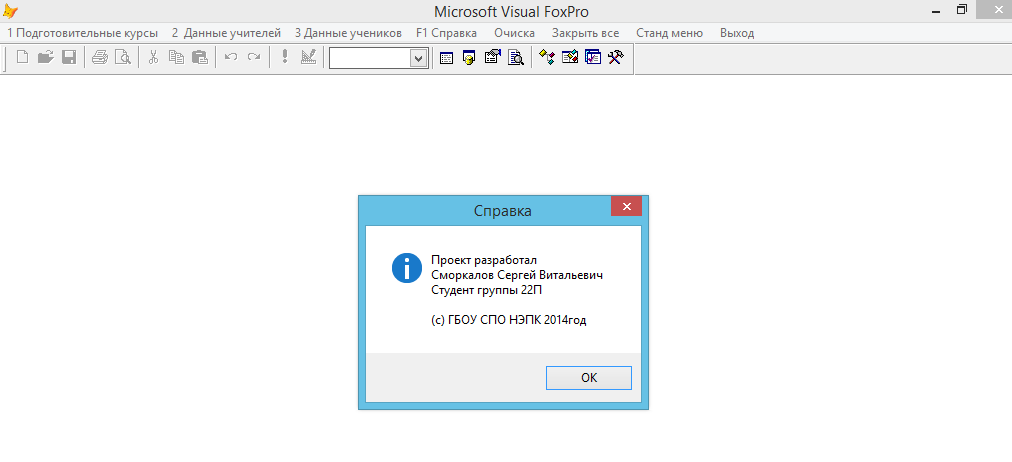Expand the database dropdown arrow in toolbar
Viewport: 1012px width, 462px height.
(419, 58)
